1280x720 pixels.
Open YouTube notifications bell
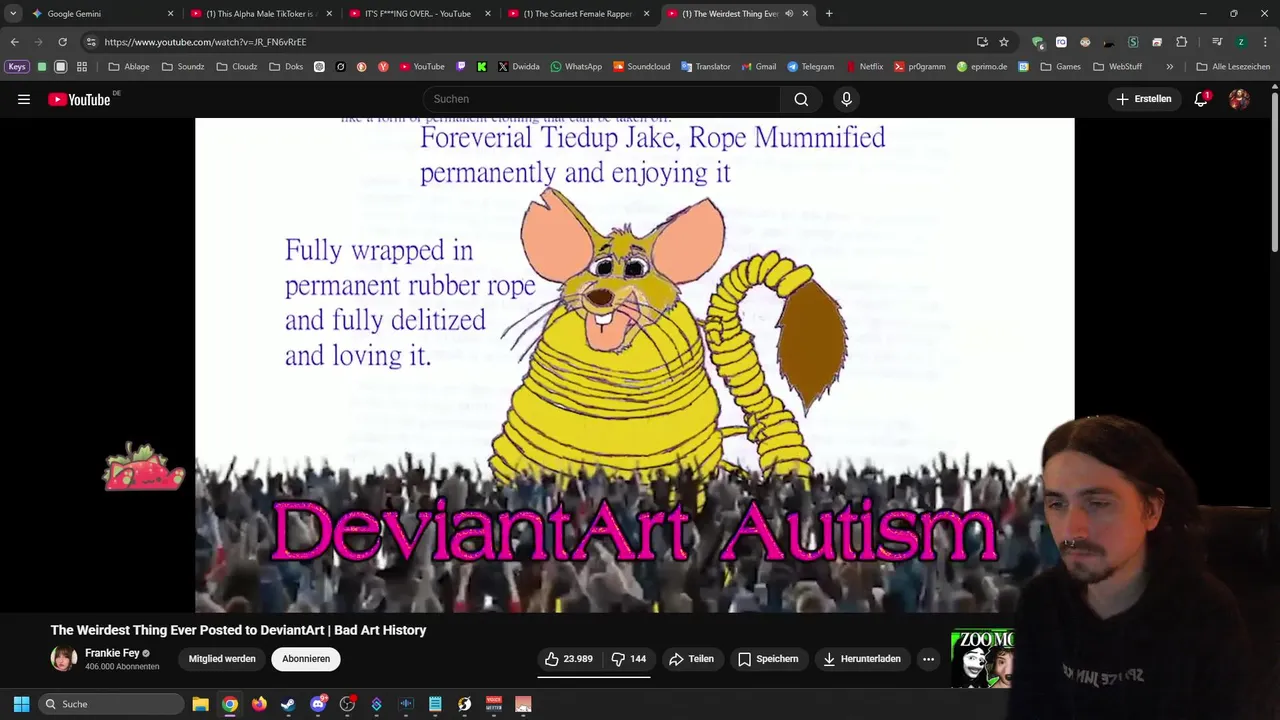tap(1201, 99)
